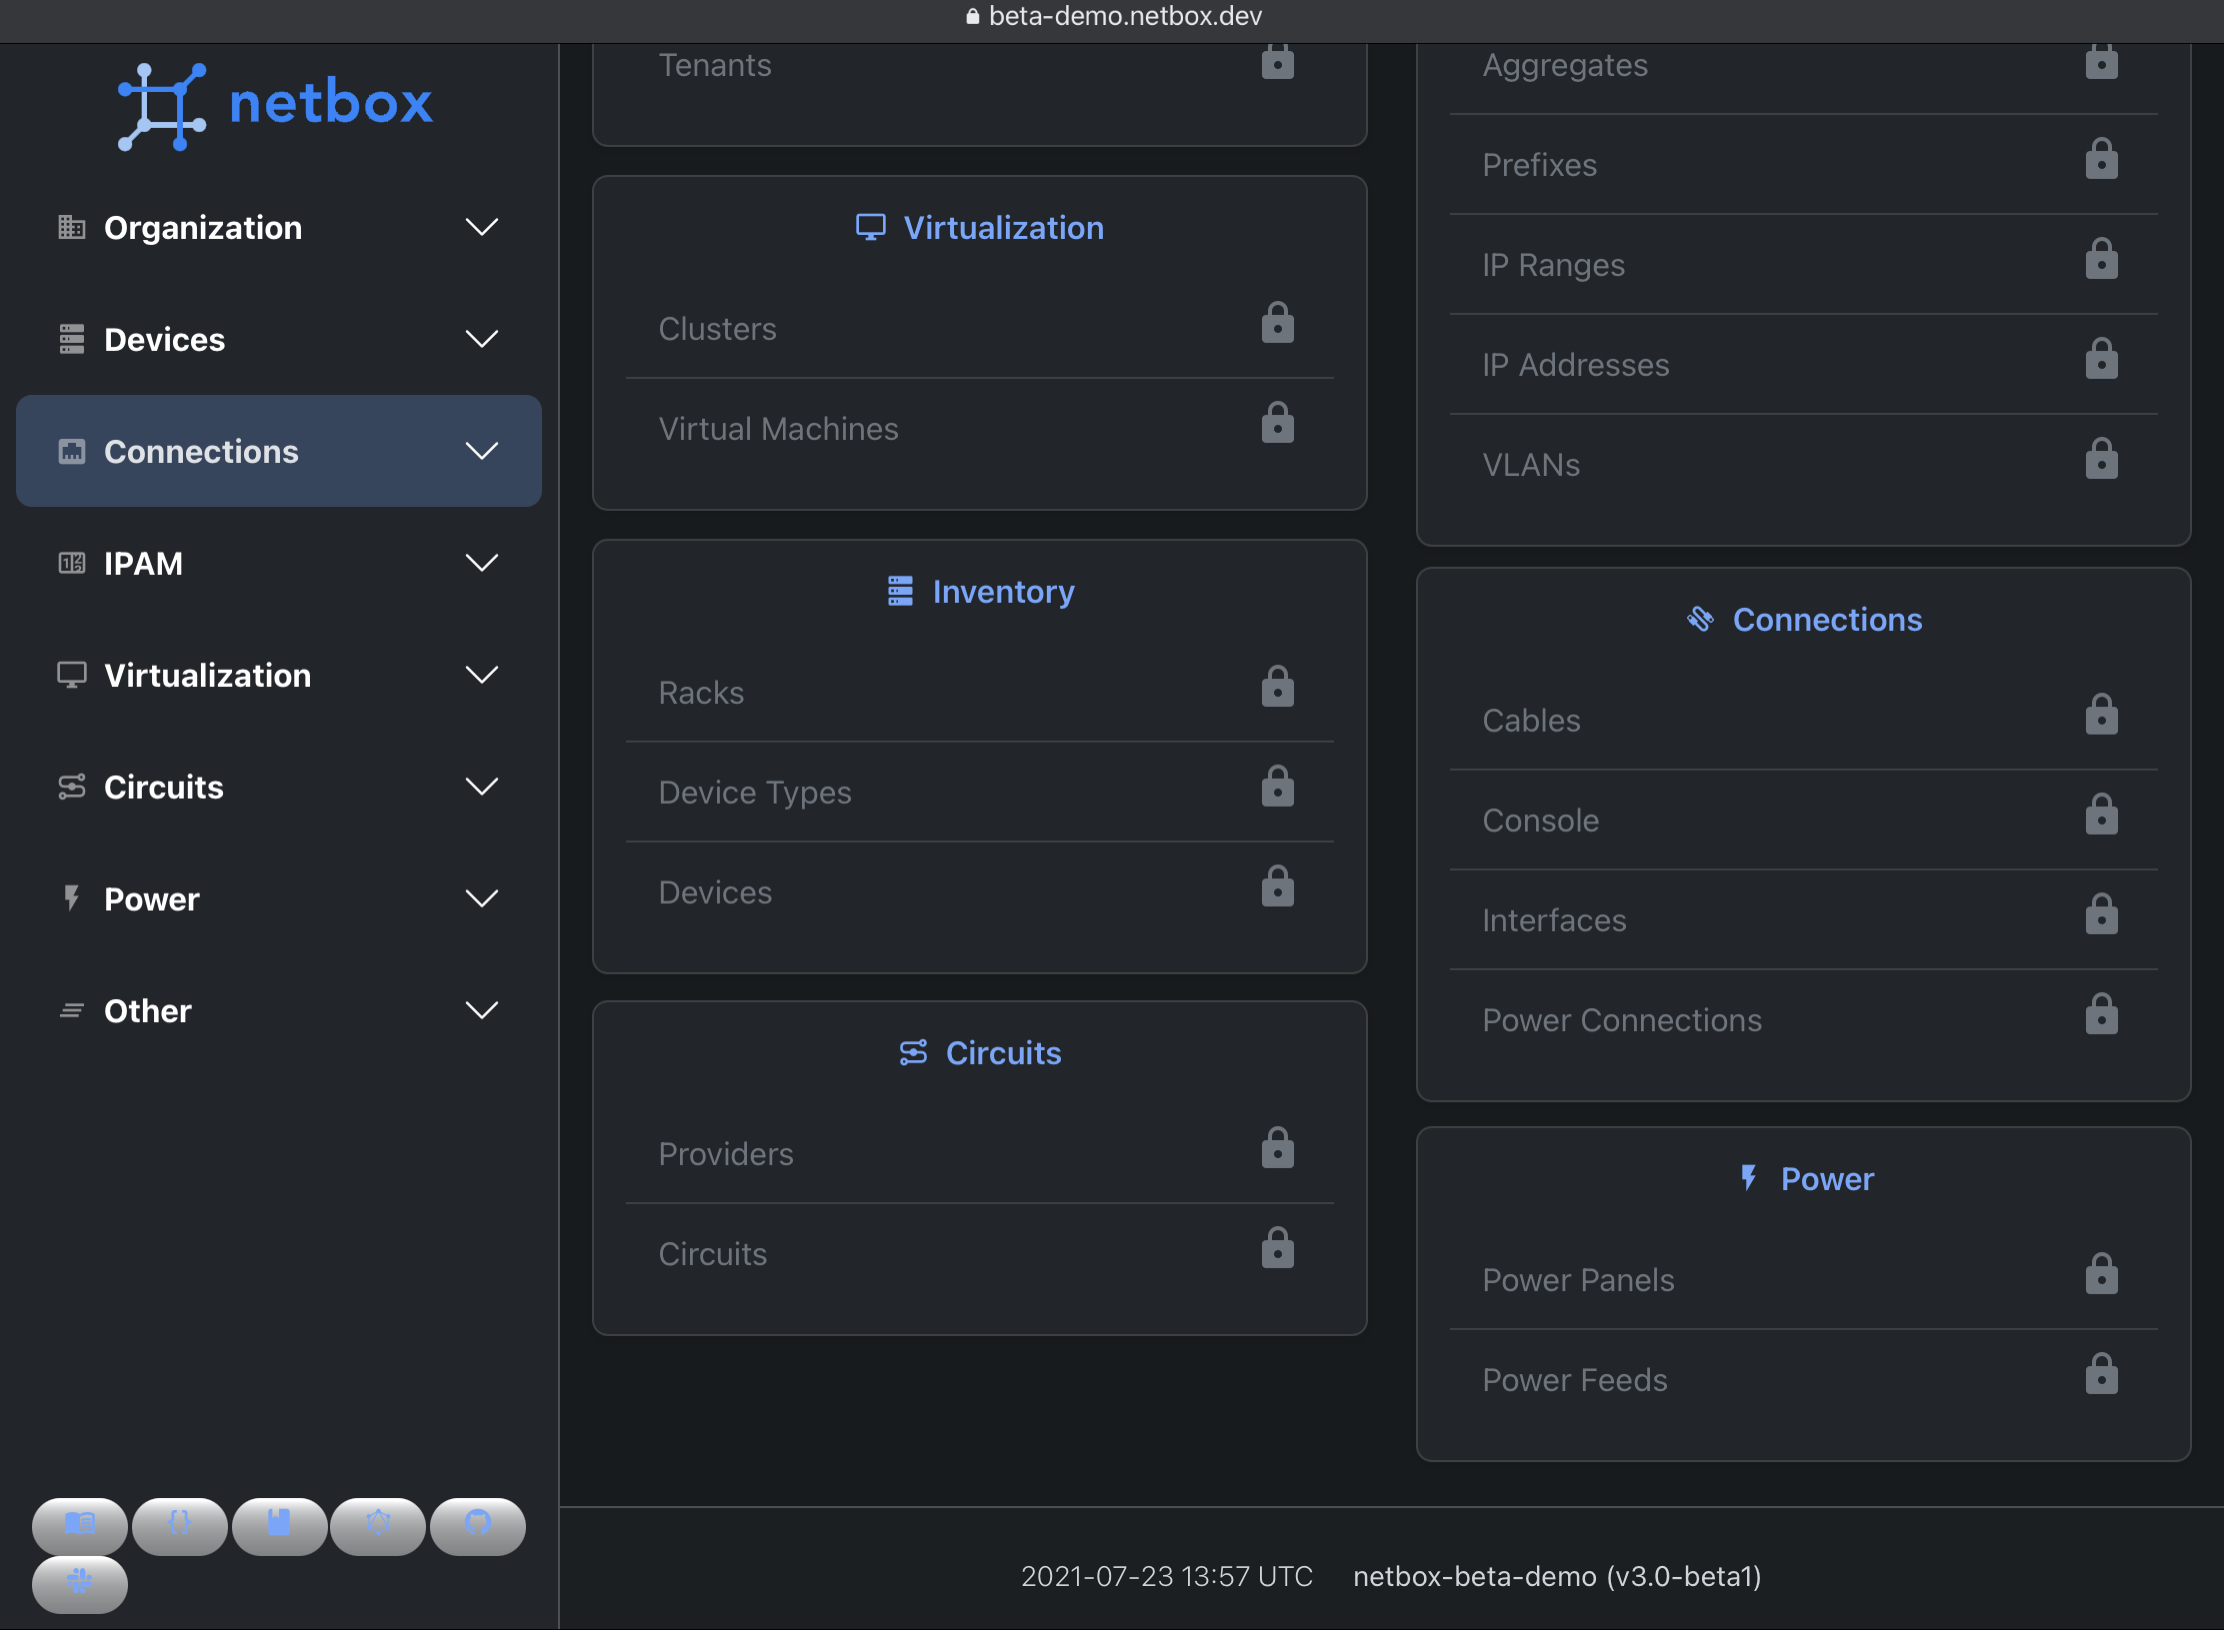Image resolution: width=2224 pixels, height=1630 pixels.
Task: Click the Power Feeds row
Action: [x=1575, y=1380]
